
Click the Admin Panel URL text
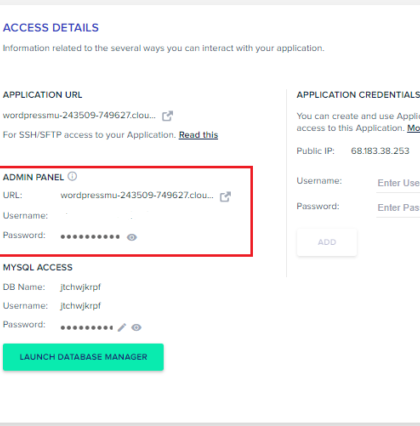pyautogui.click(x=137, y=195)
